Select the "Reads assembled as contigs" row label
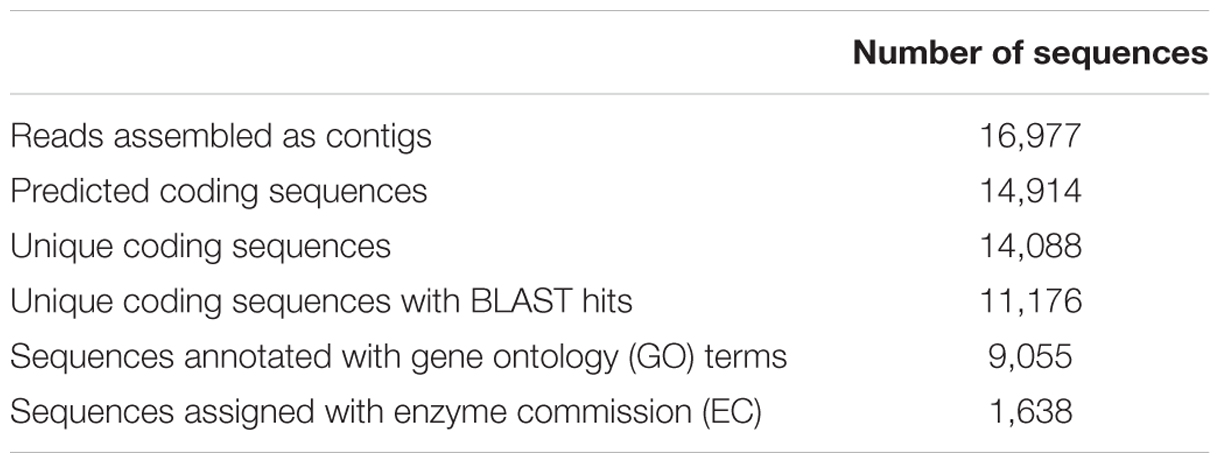Viewport: 1221px width, 464px height. (x=221, y=135)
